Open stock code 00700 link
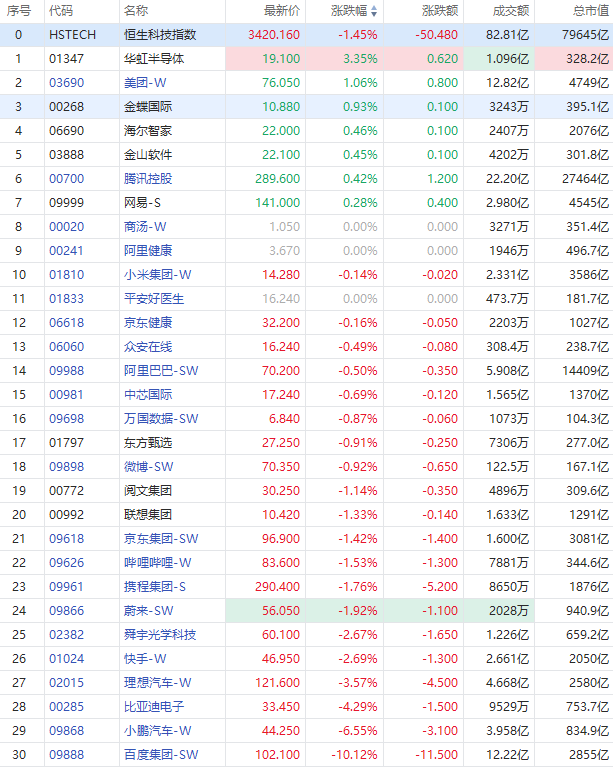 click(66, 178)
